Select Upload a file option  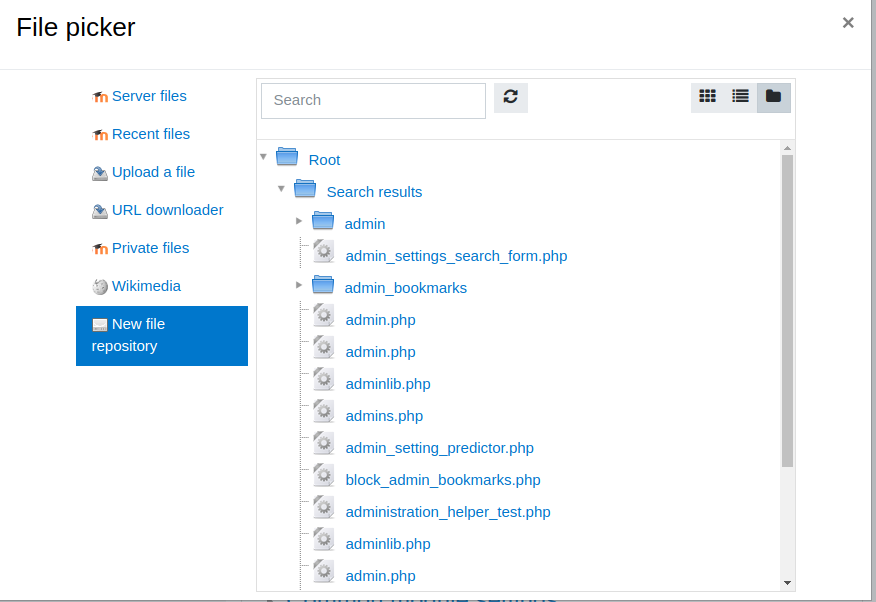[153, 172]
